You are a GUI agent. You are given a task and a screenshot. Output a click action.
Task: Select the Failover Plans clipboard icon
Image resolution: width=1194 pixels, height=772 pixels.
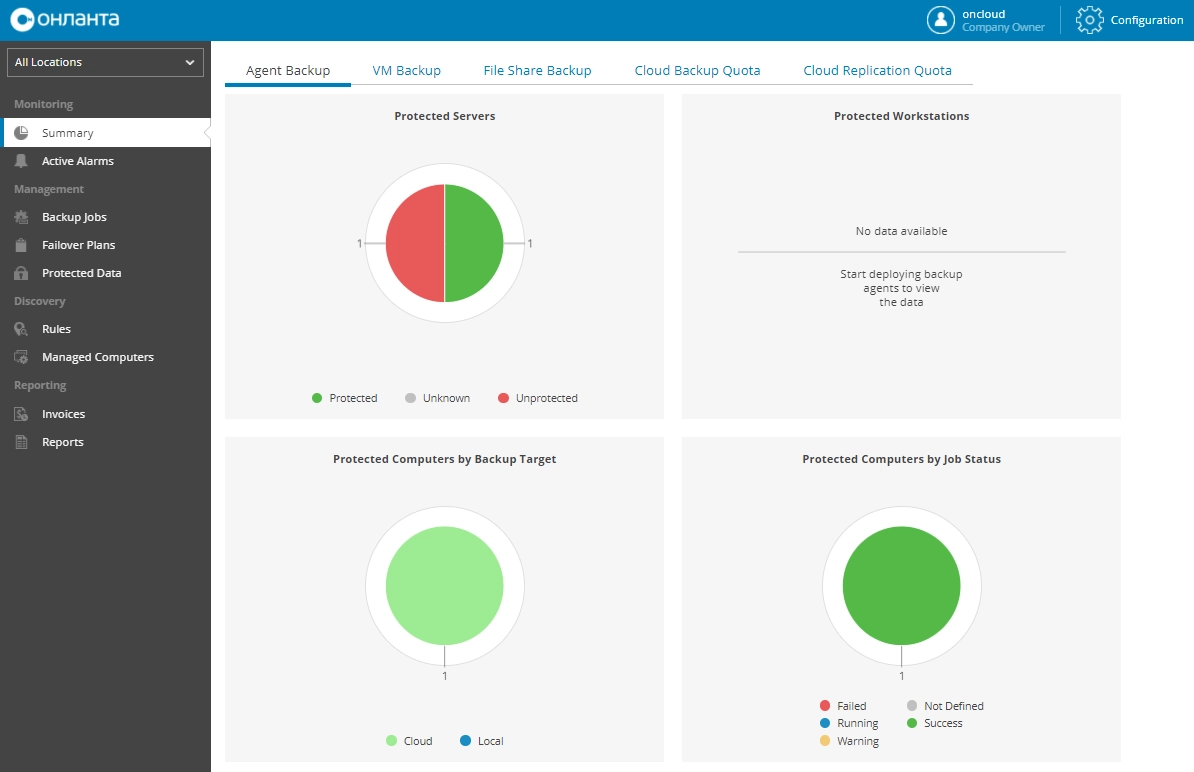click(x=21, y=245)
